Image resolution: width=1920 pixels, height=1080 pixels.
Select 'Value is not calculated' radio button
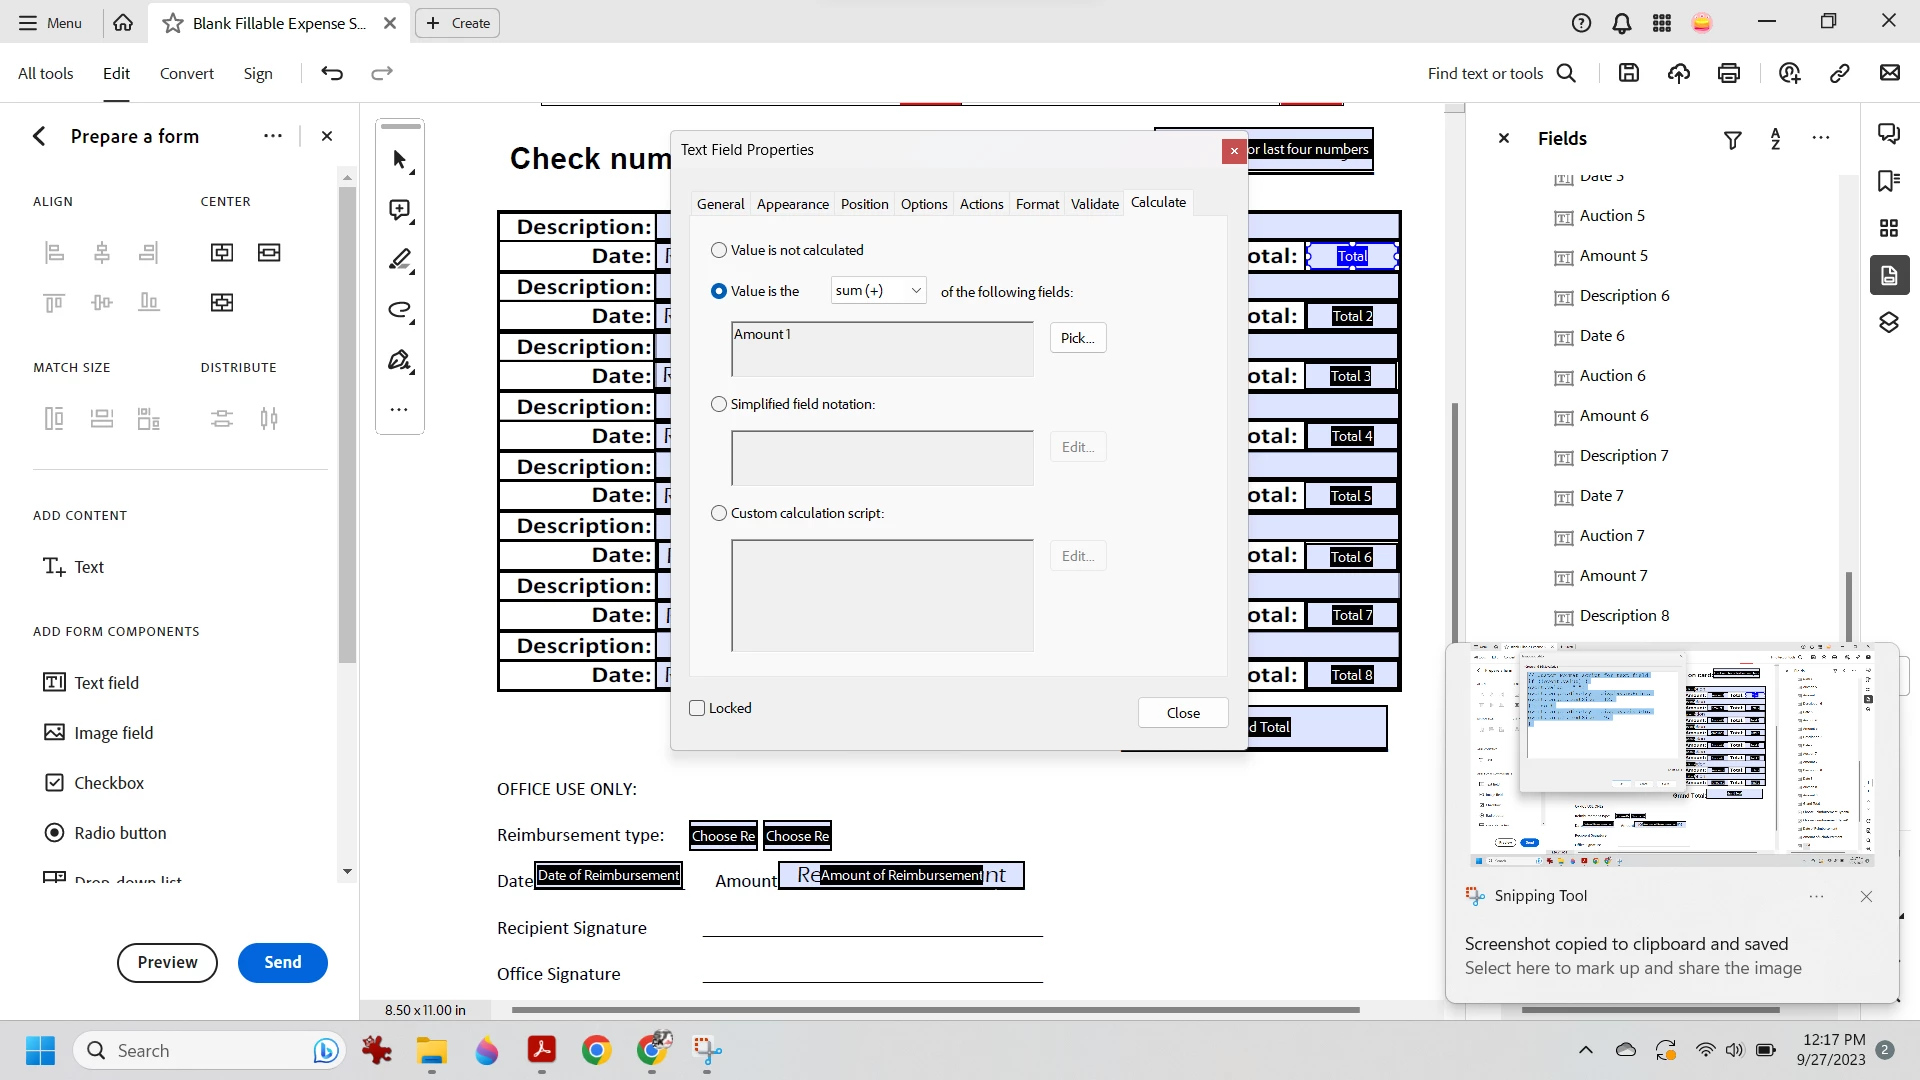(x=719, y=250)
